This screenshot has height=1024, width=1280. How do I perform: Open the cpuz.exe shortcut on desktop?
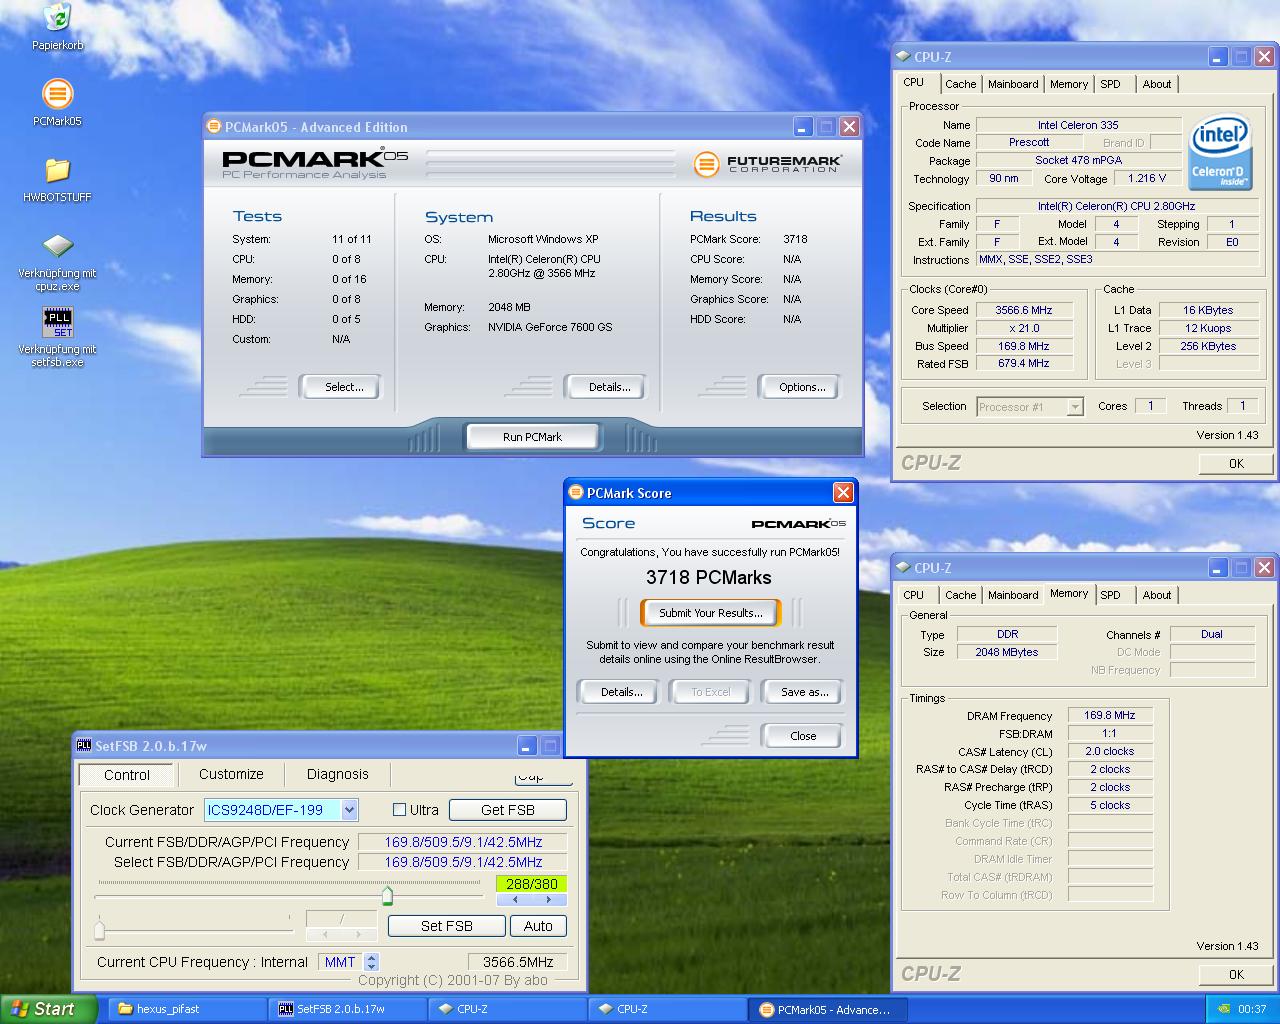pyautogui.click(x=58, y=247)
